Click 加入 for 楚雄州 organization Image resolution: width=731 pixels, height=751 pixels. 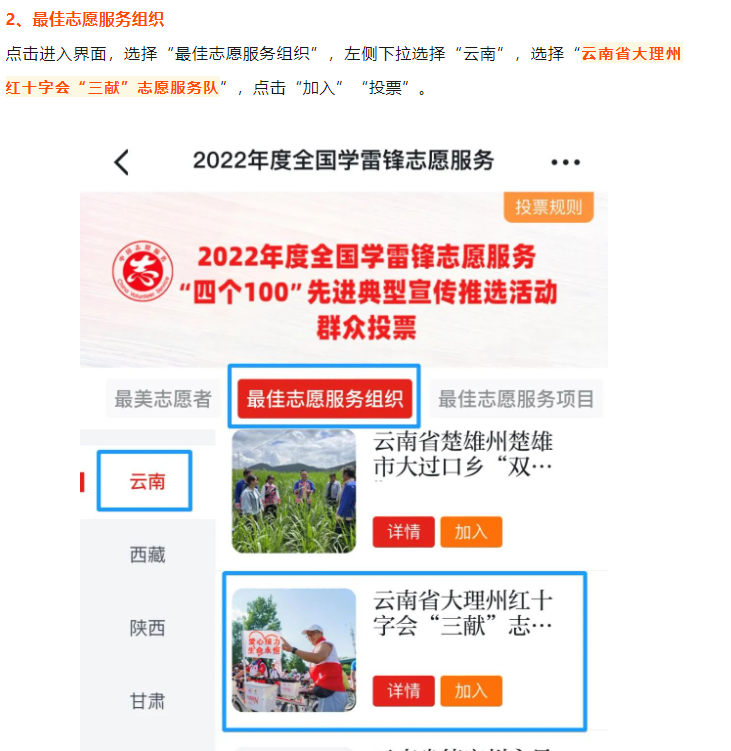click(x=471, y=532)
